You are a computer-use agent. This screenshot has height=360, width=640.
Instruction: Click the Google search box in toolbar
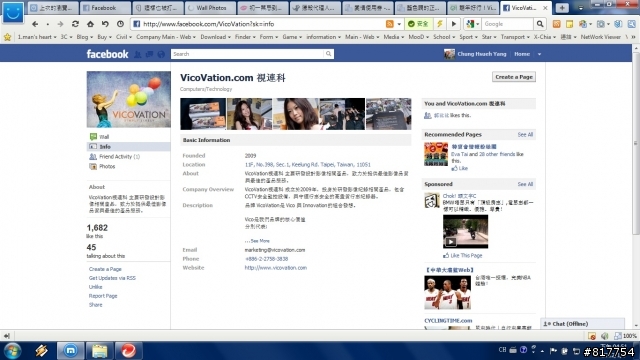click(x=508, y=24)
